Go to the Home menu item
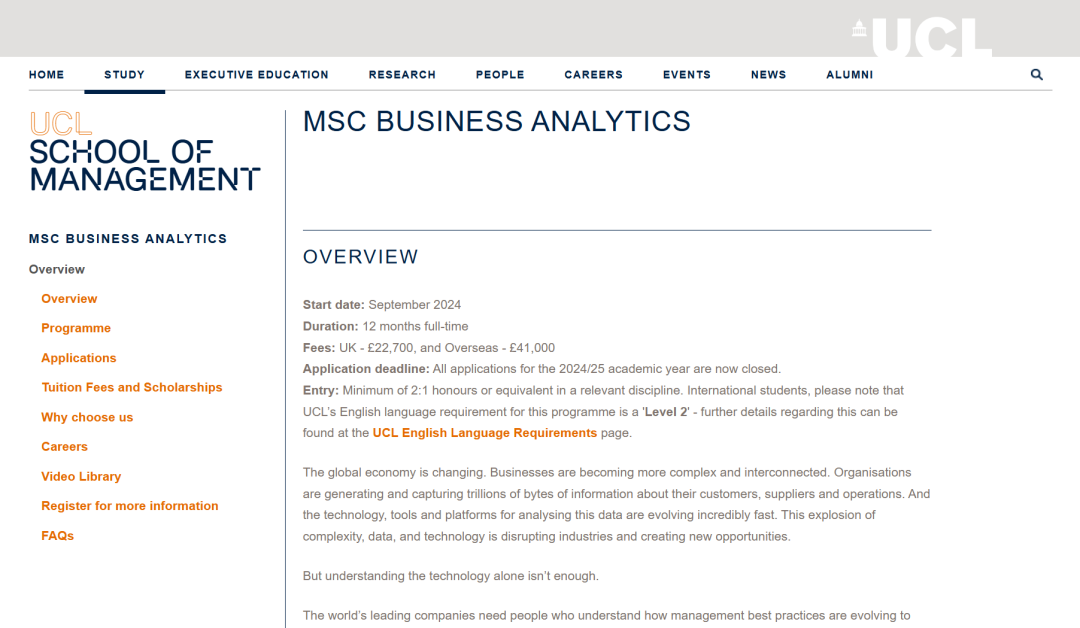1080x628 pixels. click(x=46, y=74)
